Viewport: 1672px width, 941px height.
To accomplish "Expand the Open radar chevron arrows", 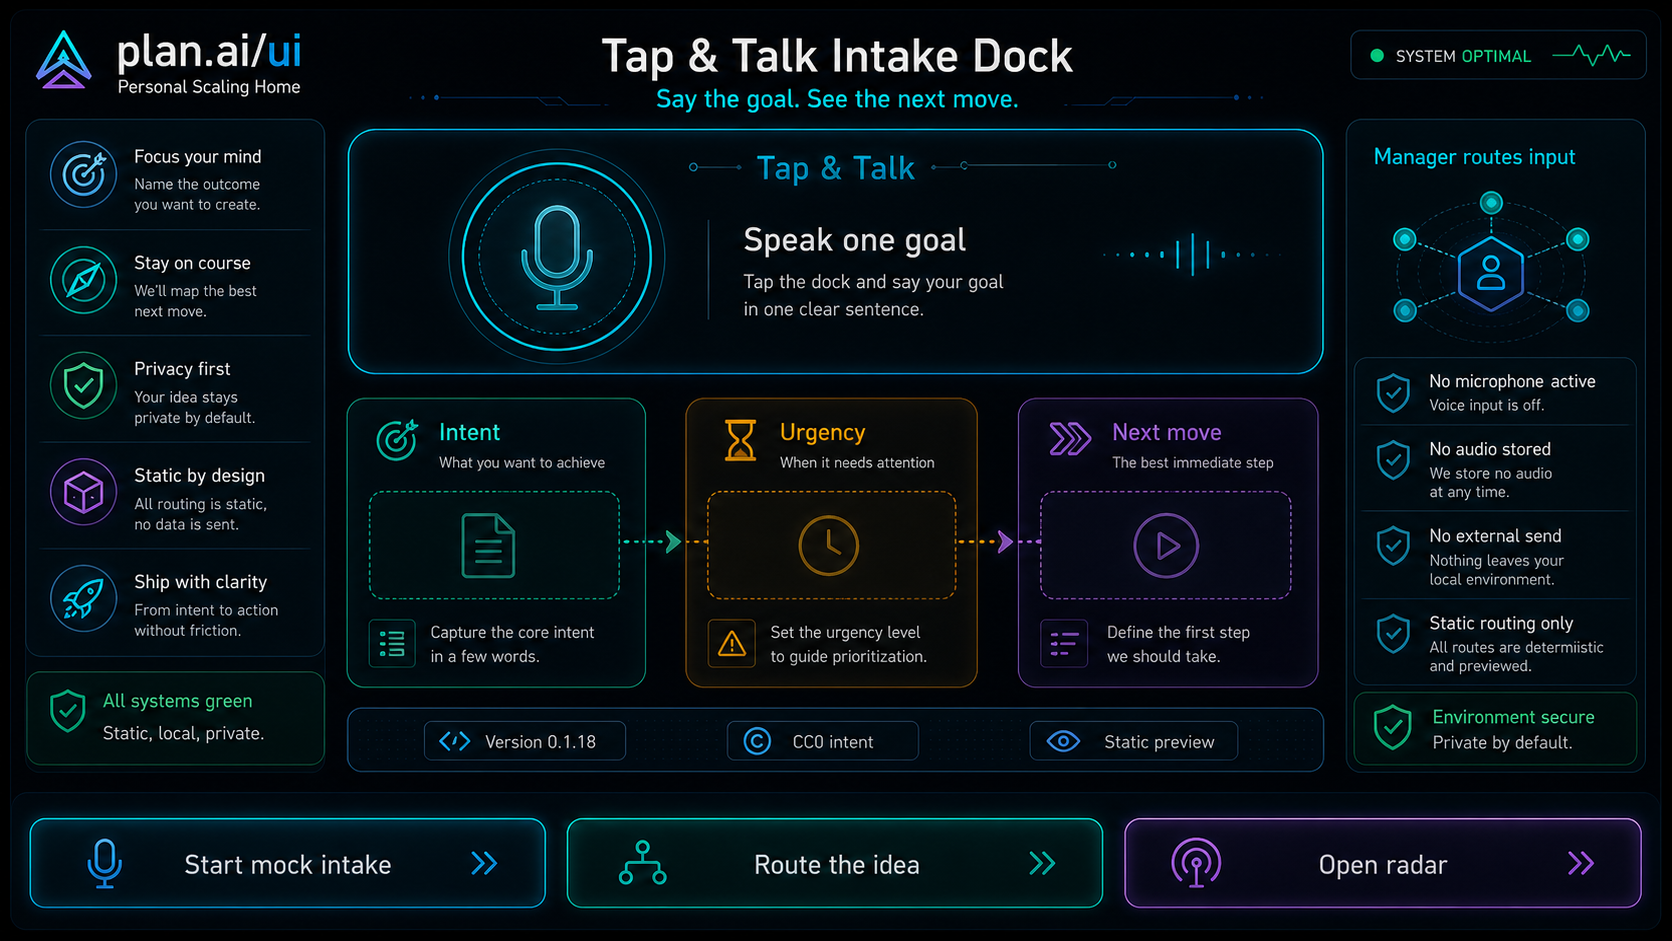I will (x=1581, y=863).
